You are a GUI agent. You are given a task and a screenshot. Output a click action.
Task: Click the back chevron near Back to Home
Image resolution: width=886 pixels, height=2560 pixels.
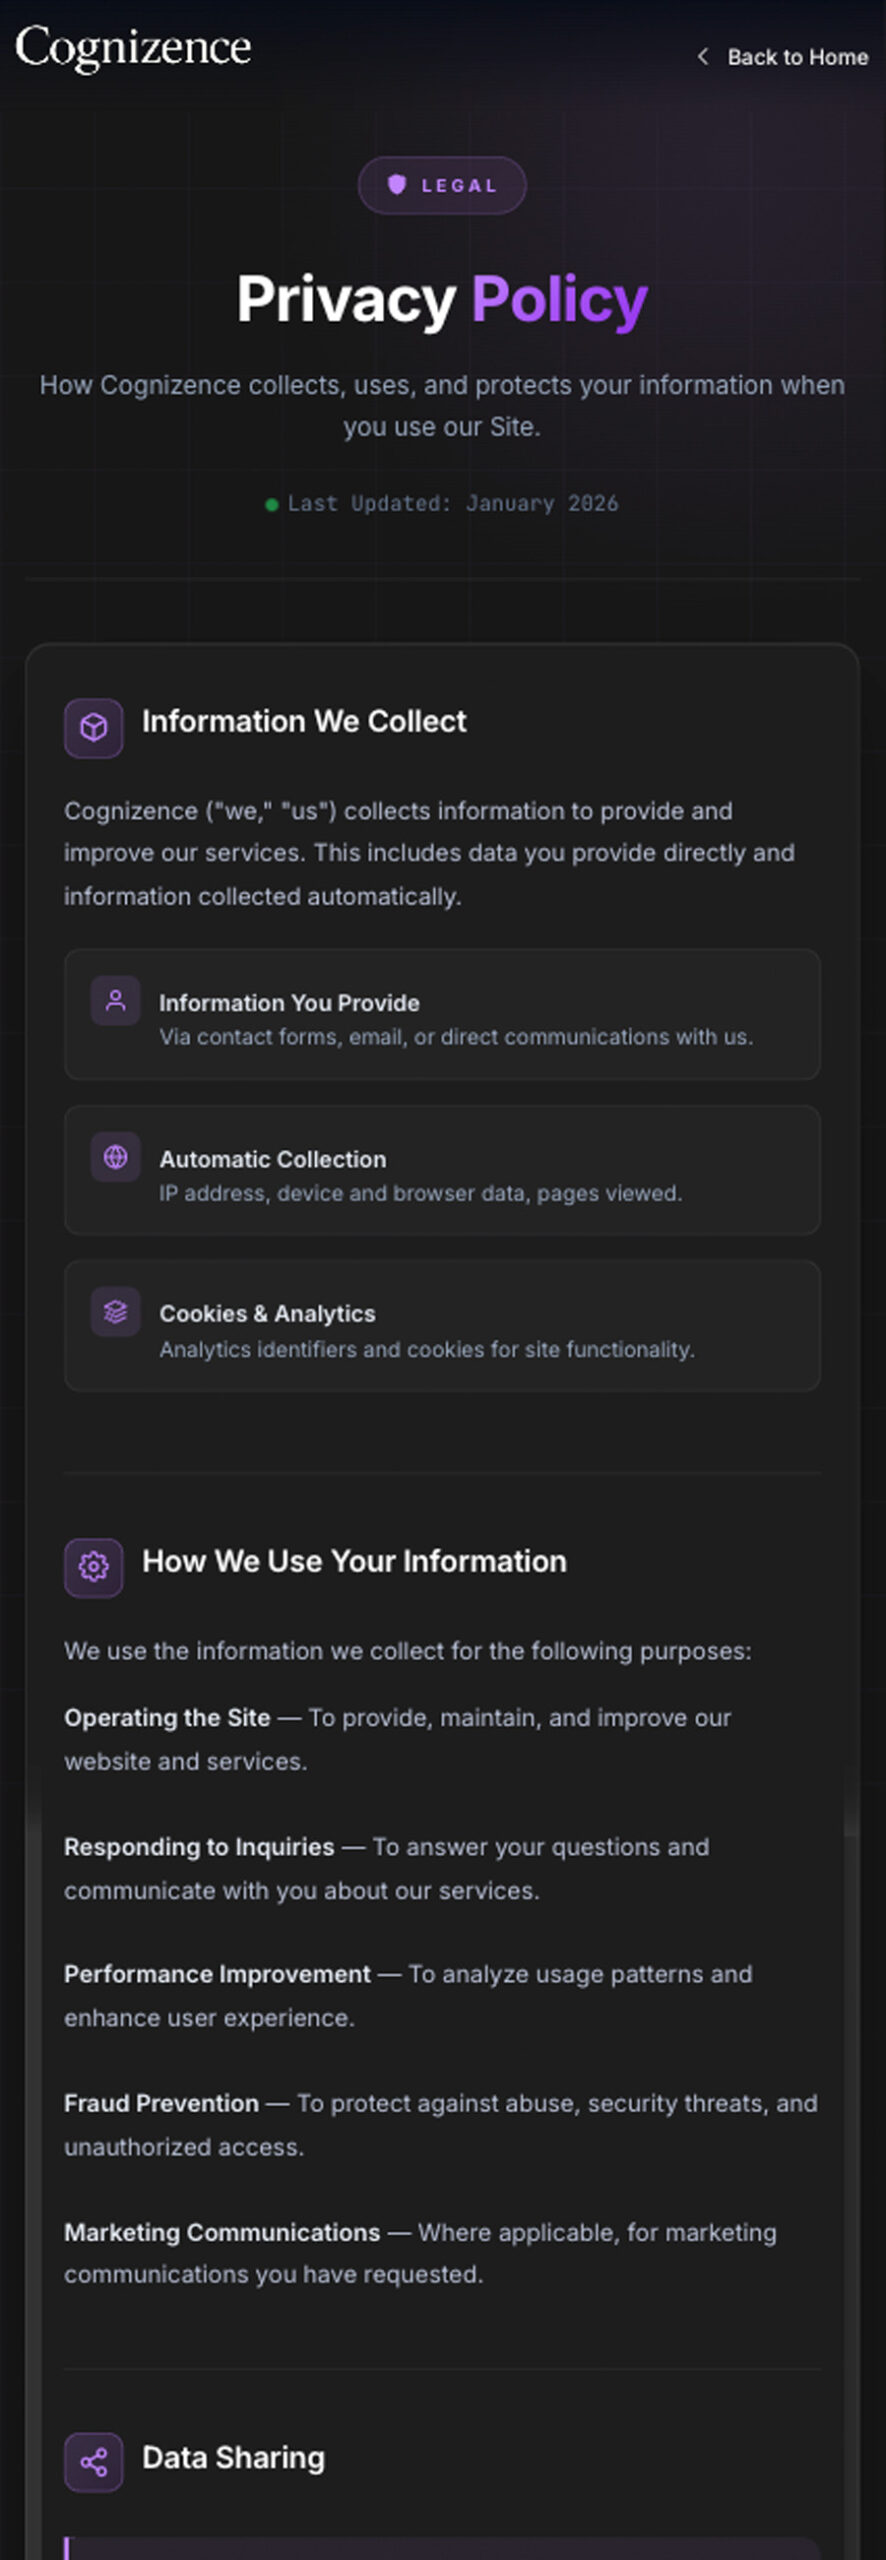(703, 56)
